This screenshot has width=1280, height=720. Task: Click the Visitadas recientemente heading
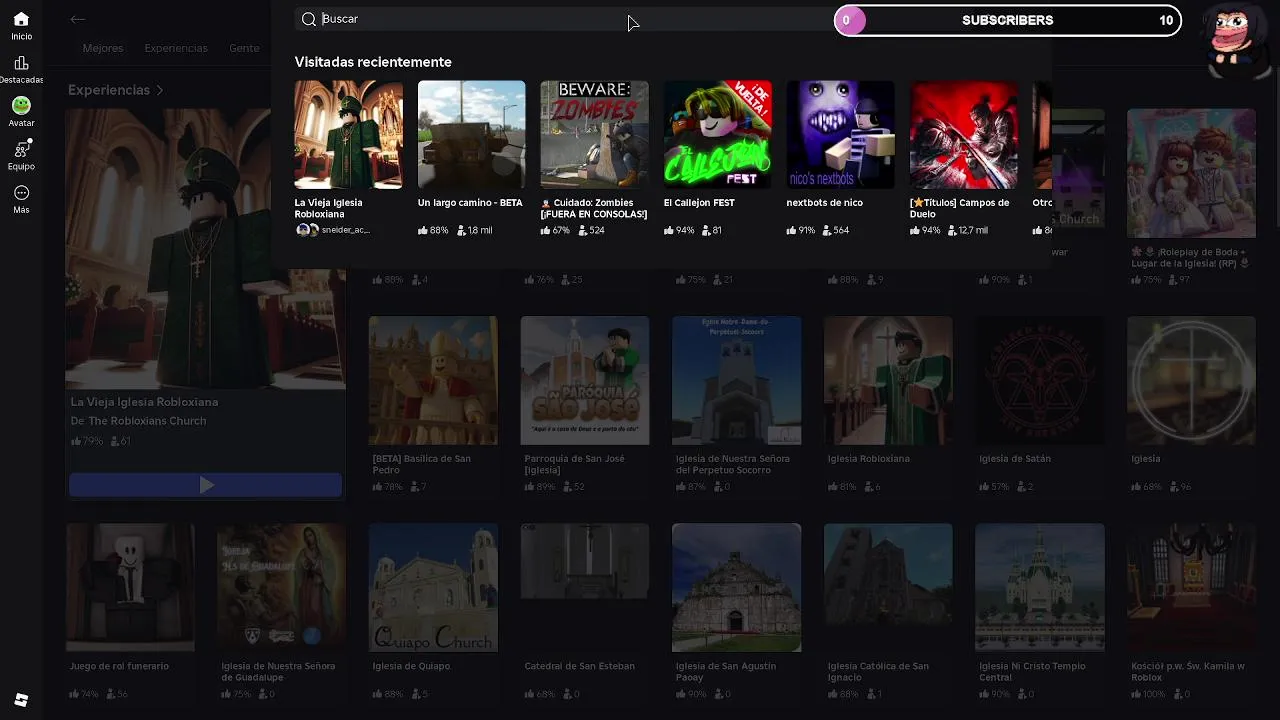[x=373, y=62]
